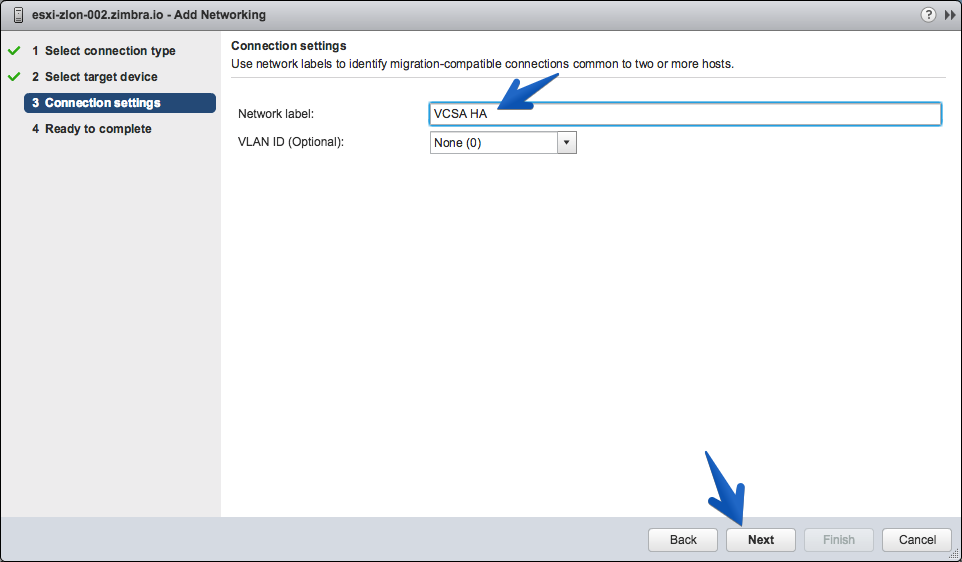Click green checkmark beside Select connection type
Image resolution: width=962 pixels, height=562 pixels.
14,50
